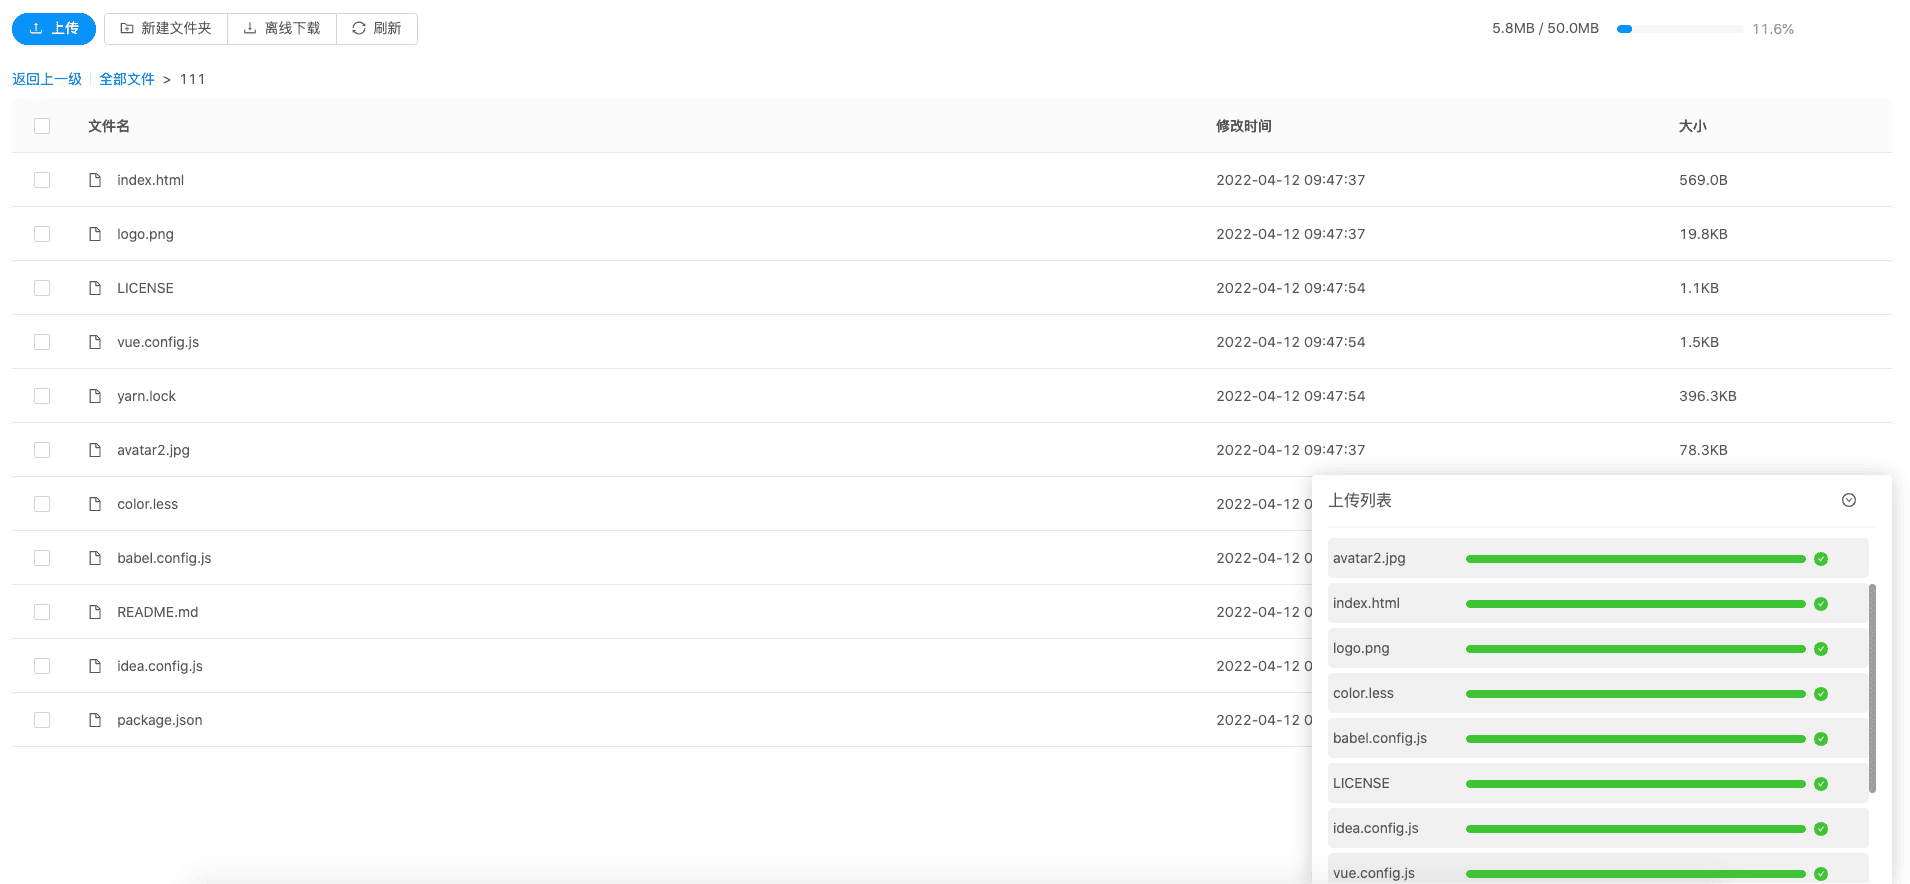Check the box for logo.png

coord(42,234)
